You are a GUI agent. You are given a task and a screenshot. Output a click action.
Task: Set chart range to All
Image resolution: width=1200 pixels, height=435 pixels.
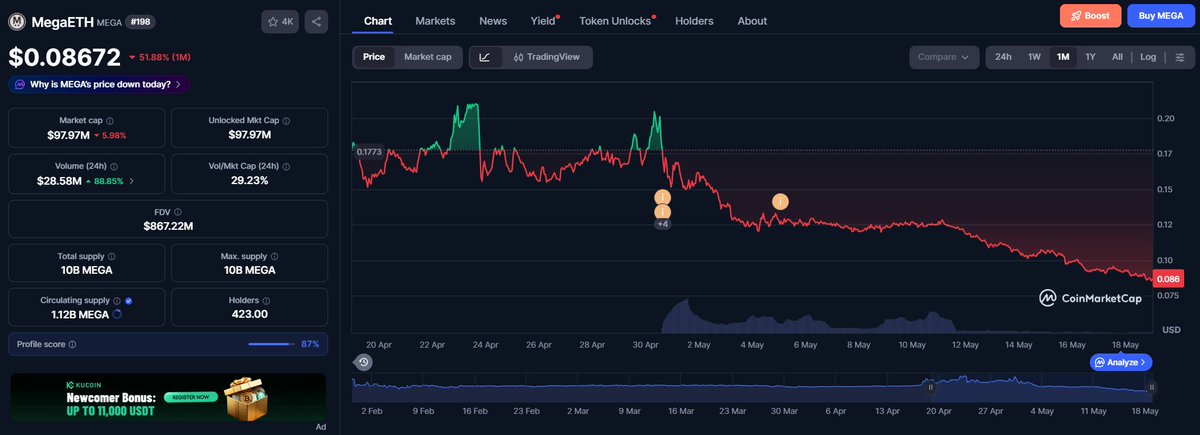pyautogui.click(x=1117, y=57)
